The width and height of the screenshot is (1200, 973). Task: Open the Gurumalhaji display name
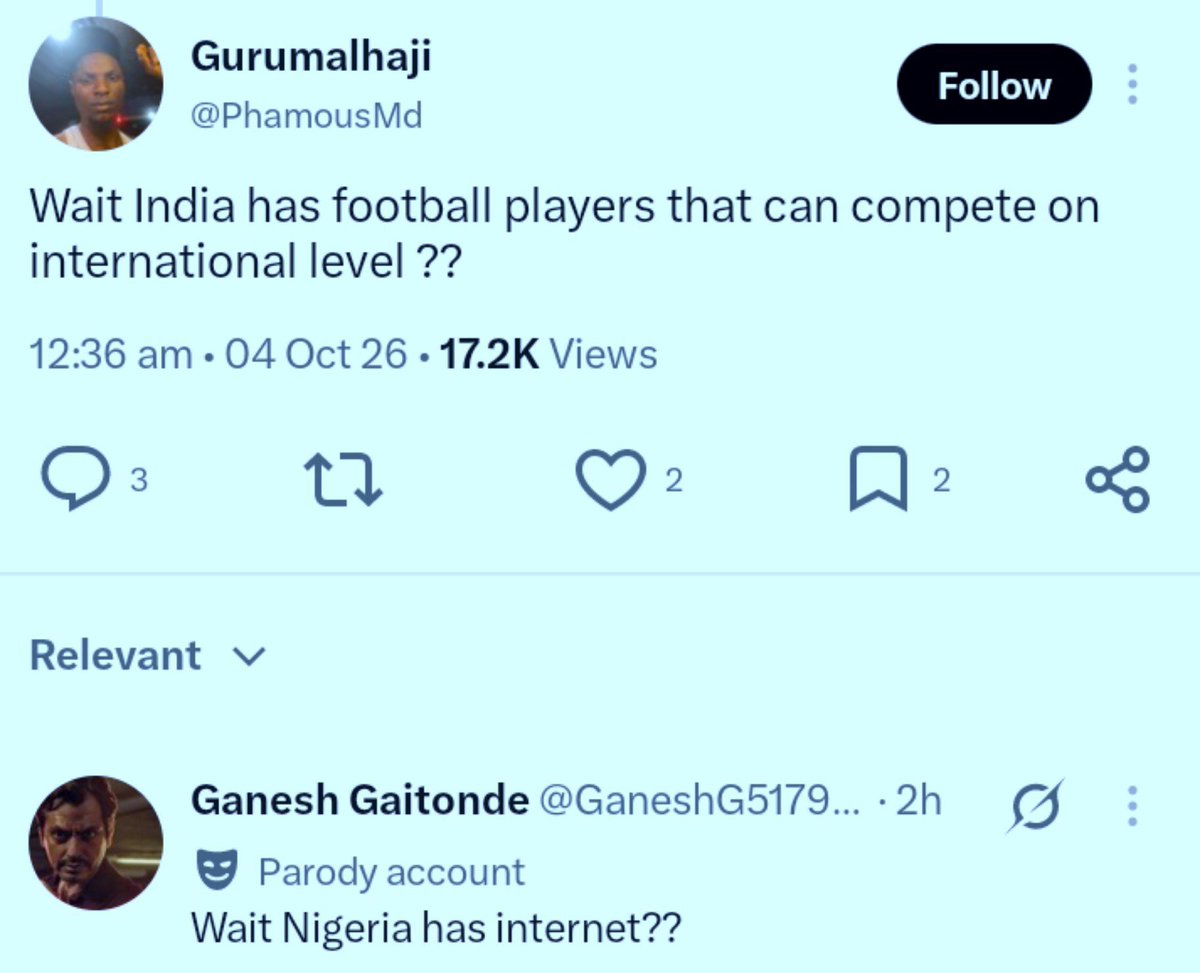click(310, 56)
